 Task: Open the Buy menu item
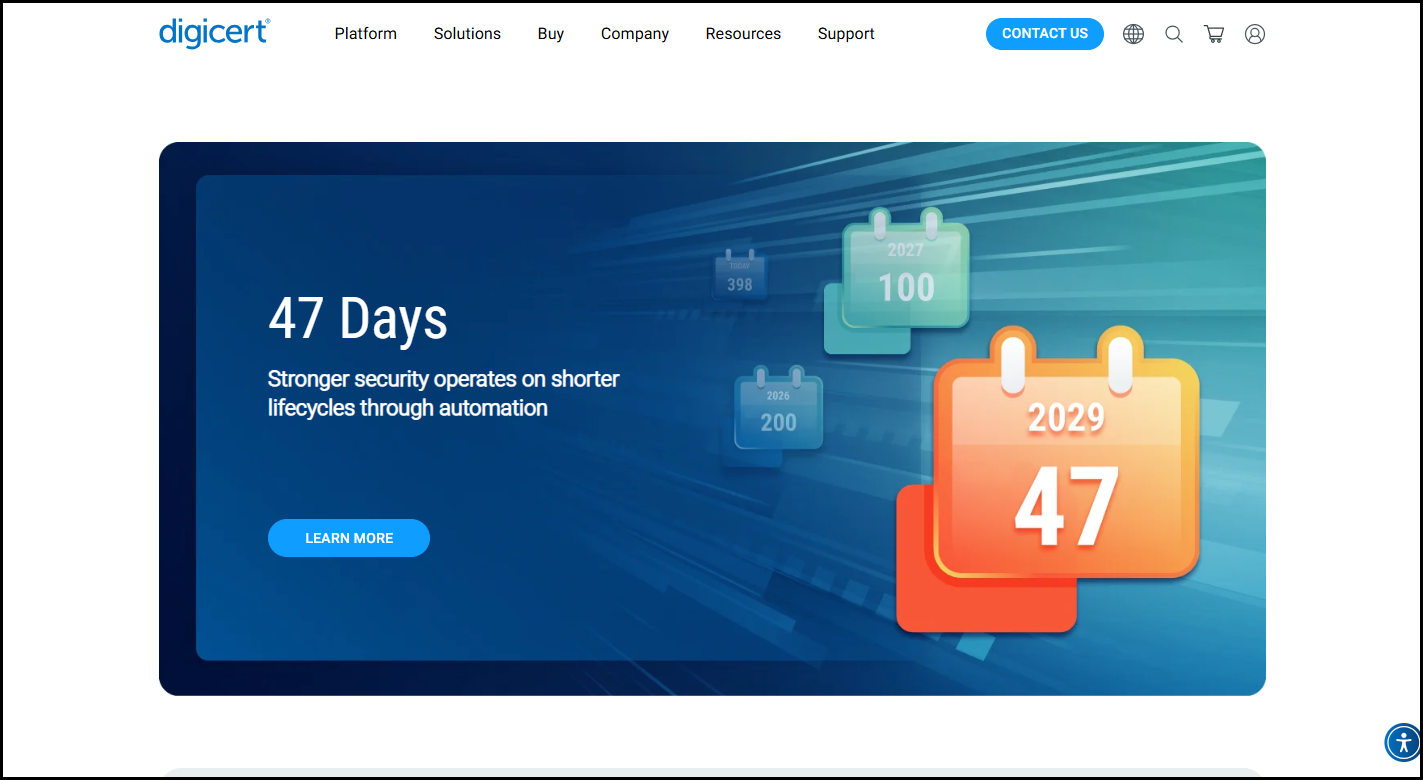click(550, 33)
